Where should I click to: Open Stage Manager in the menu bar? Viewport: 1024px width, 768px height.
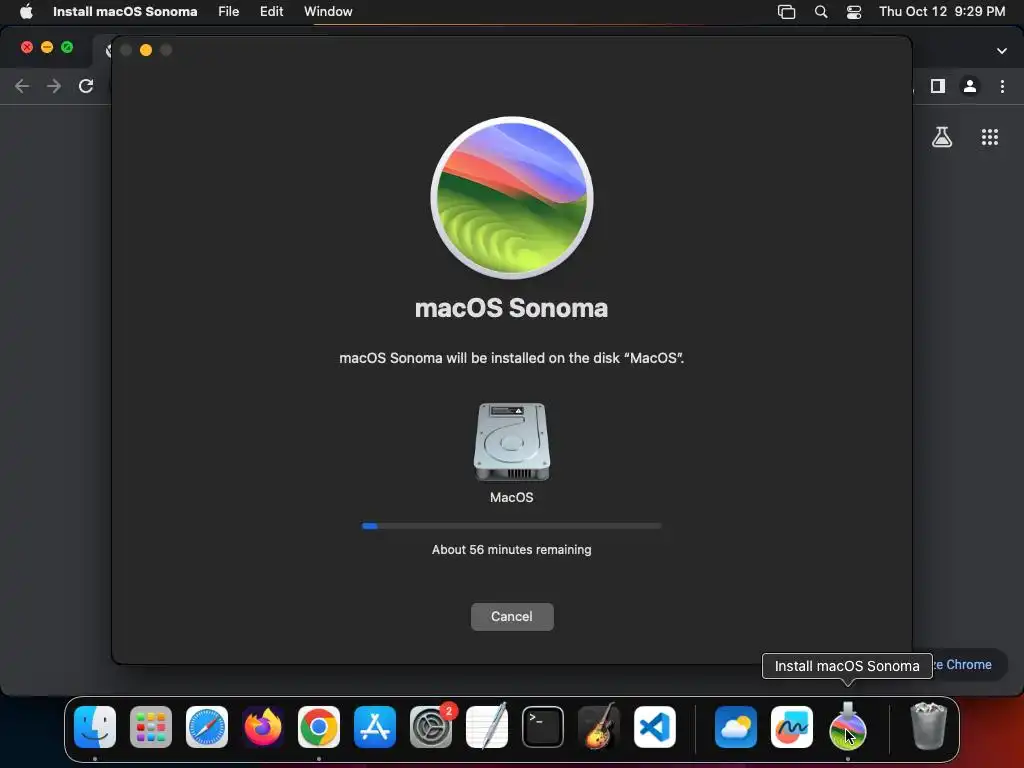[x=786, y=12]
